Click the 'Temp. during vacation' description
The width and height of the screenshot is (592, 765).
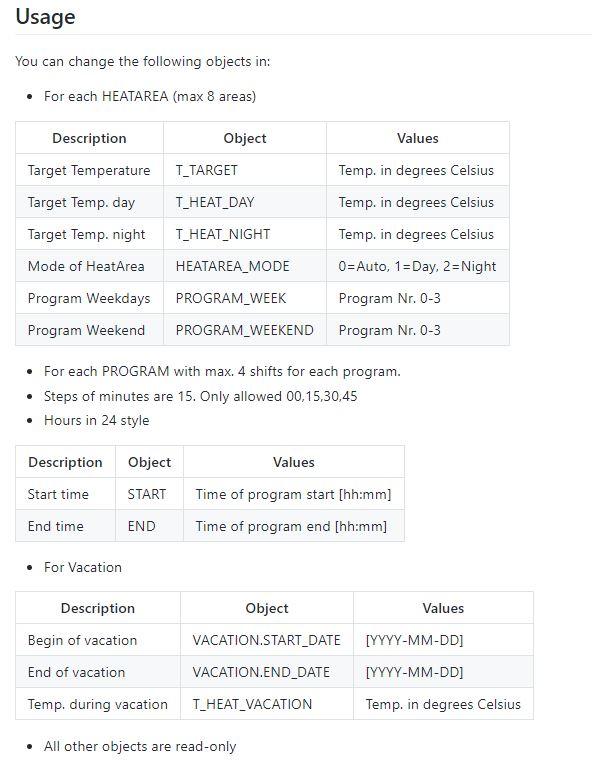98,704
